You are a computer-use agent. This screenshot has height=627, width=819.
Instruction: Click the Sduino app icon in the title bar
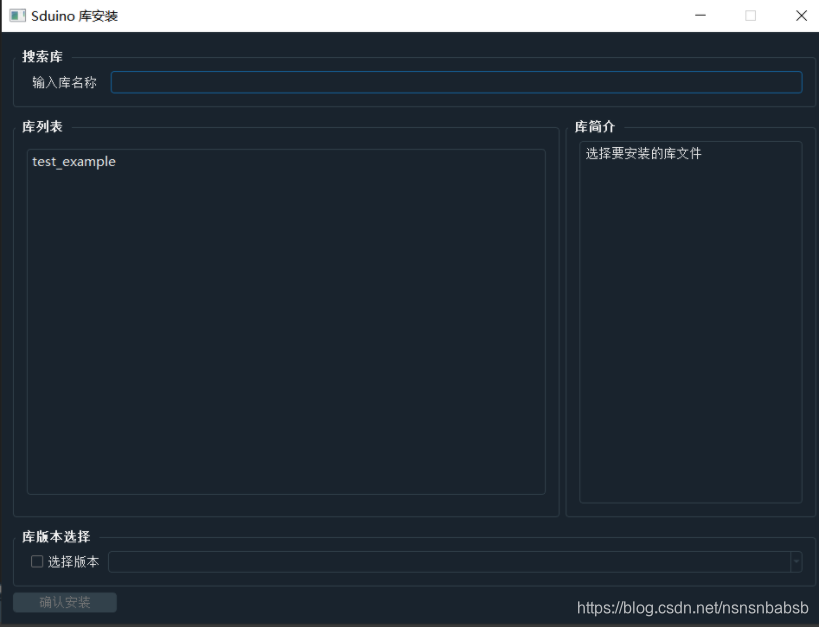pyautogui.click(x=15, y=15)
